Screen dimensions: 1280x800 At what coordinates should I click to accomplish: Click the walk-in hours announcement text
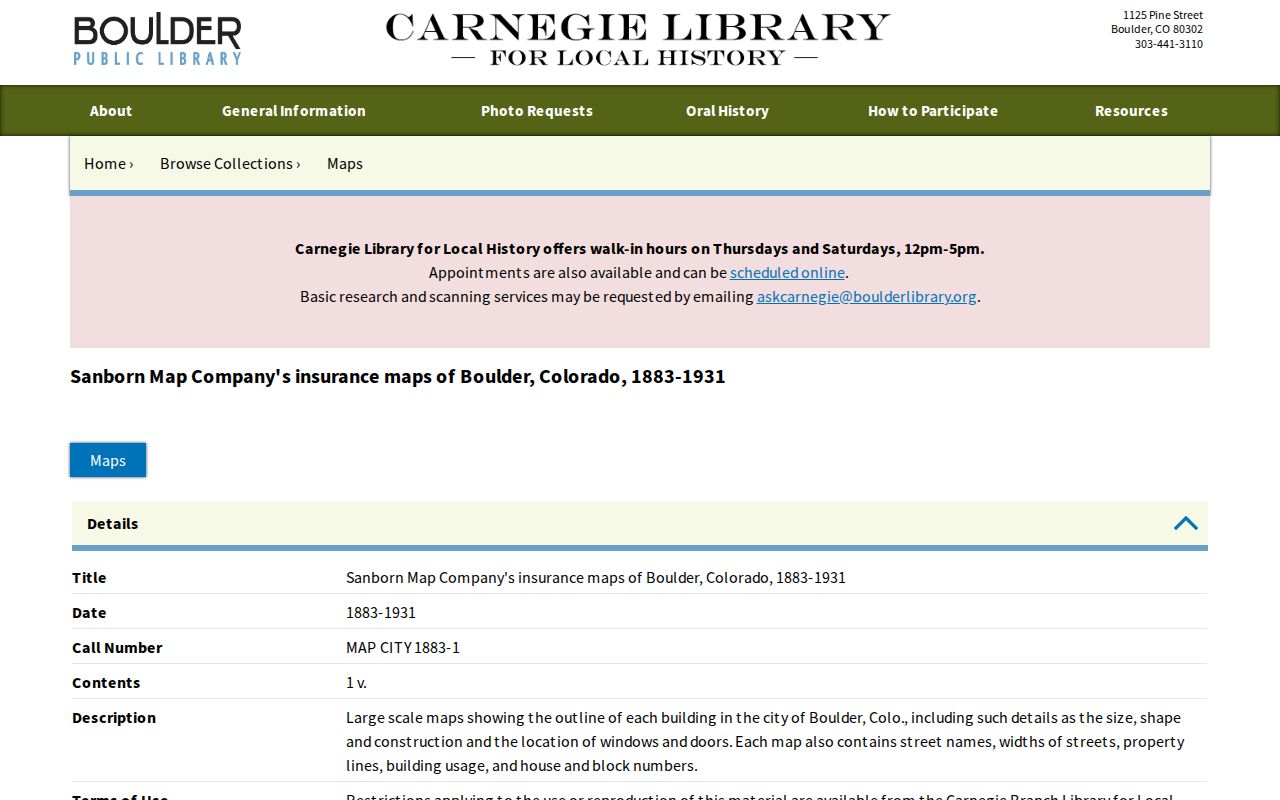coord(640,248)
